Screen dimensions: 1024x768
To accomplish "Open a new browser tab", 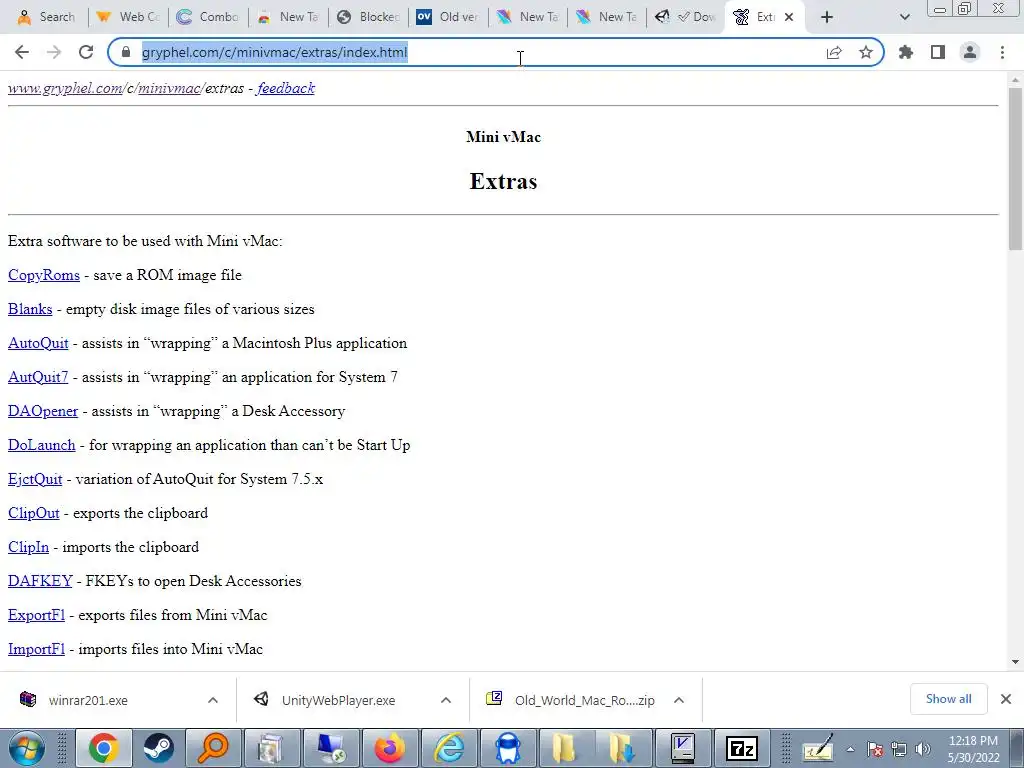I will (827, 17).
